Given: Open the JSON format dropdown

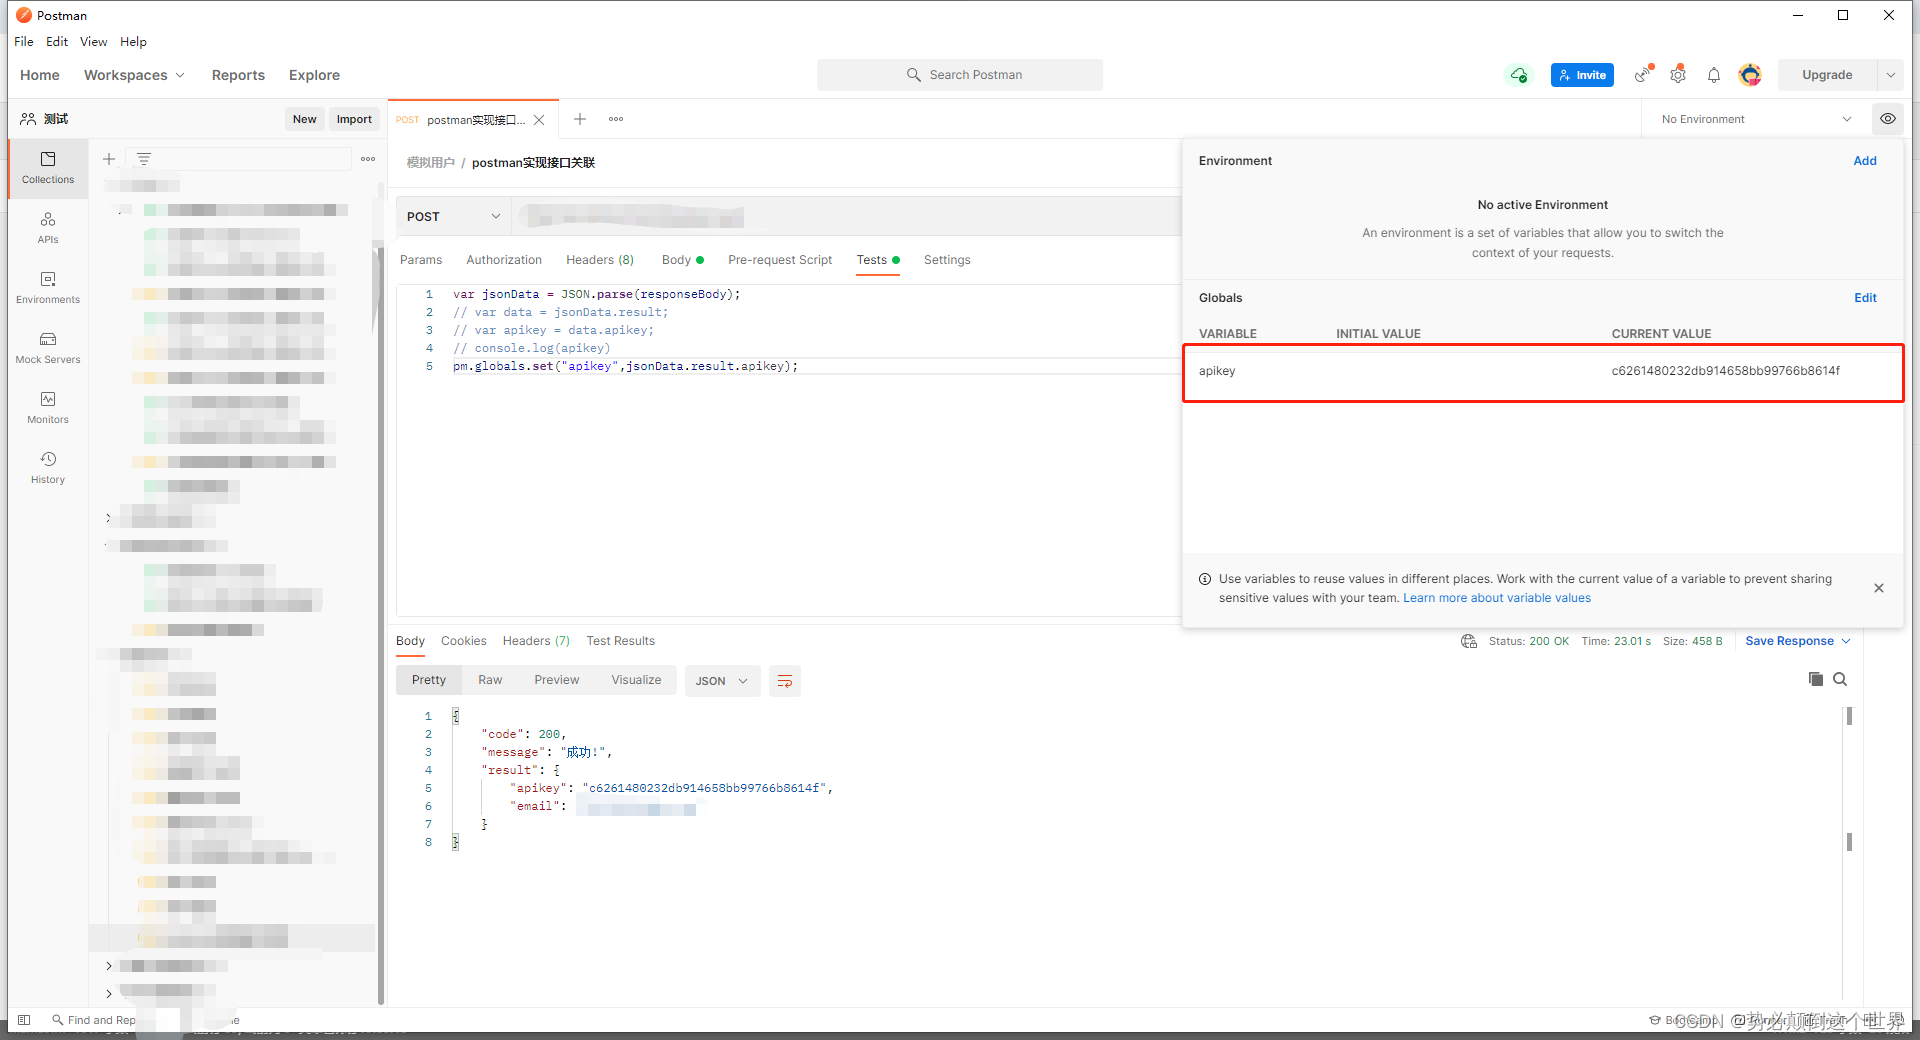Looking at the screenshot, I should pos(722,681).
